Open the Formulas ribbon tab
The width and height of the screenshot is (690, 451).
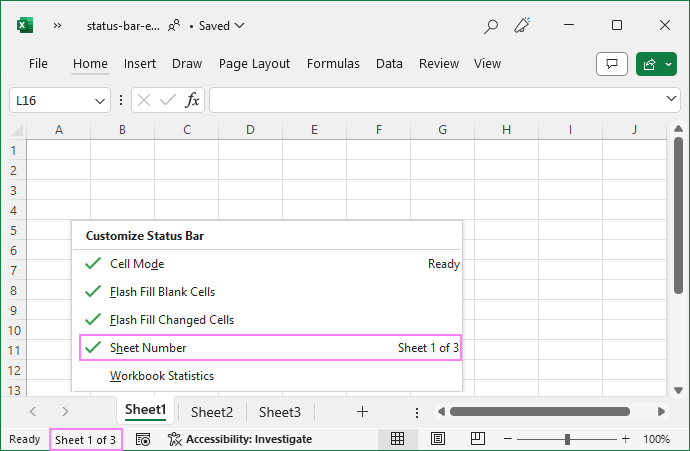tap(333, 64)
